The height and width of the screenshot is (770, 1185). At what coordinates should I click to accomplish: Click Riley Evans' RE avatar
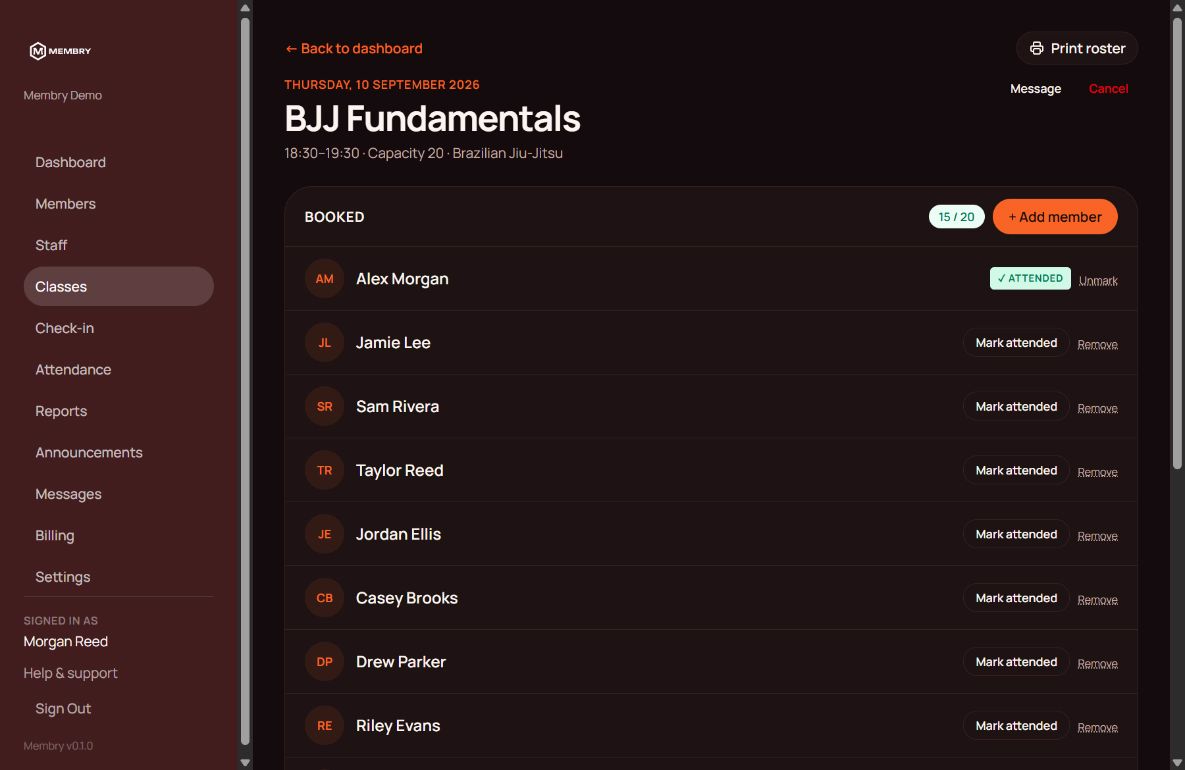point(324,725)
